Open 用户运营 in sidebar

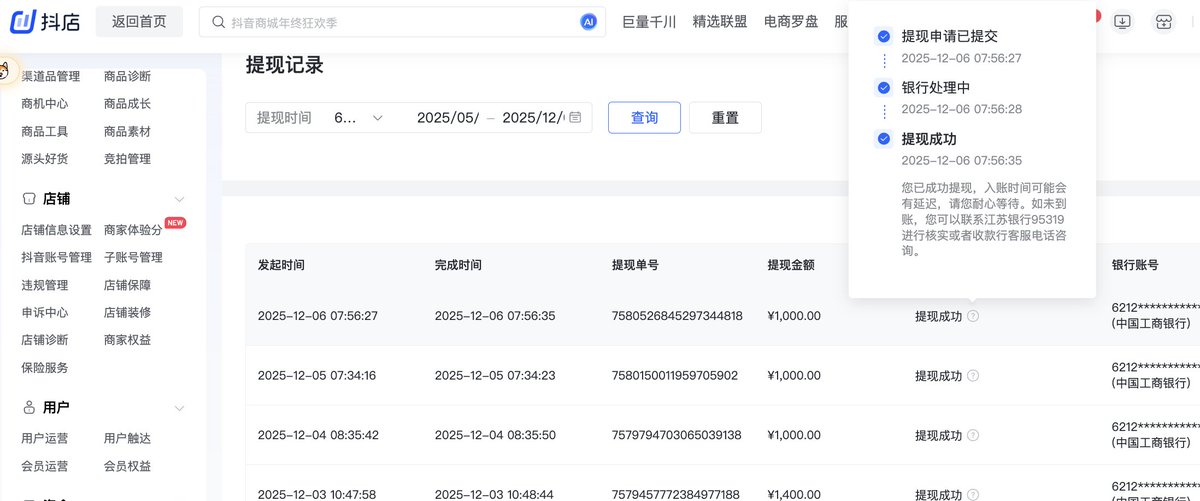(x=45, y=438)
